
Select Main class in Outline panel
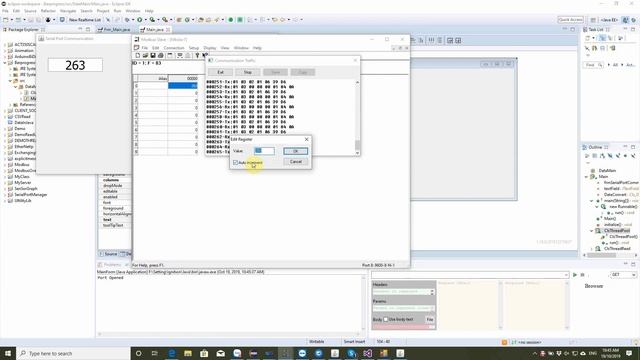pos(603,176)
